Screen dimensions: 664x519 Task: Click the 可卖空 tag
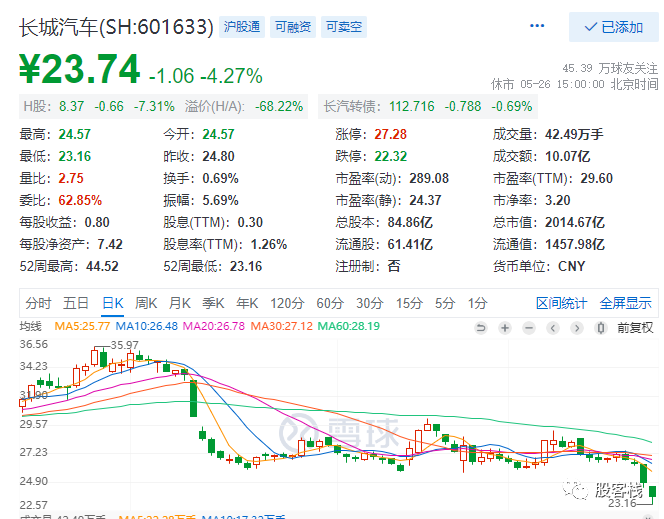(x=344, y=27)
